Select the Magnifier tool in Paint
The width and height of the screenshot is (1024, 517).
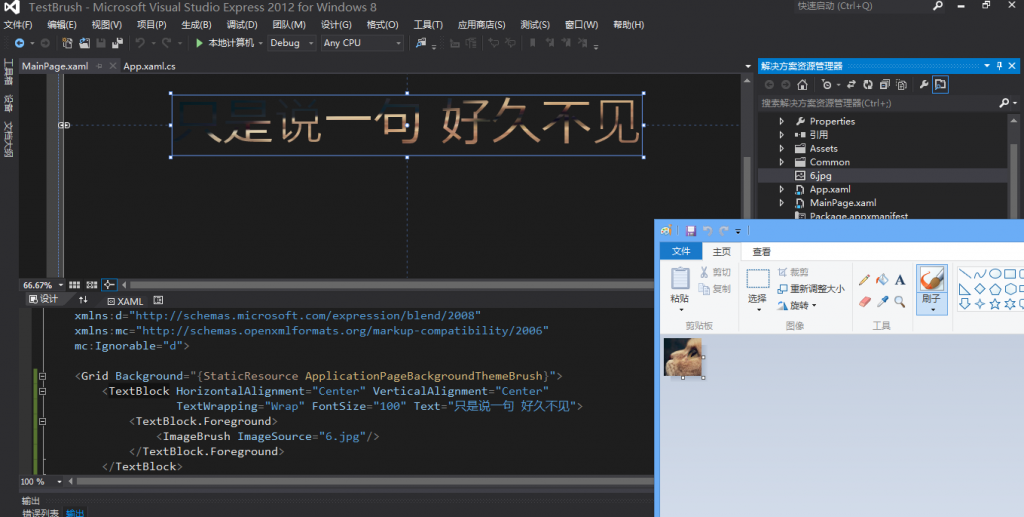click(900, 302)
